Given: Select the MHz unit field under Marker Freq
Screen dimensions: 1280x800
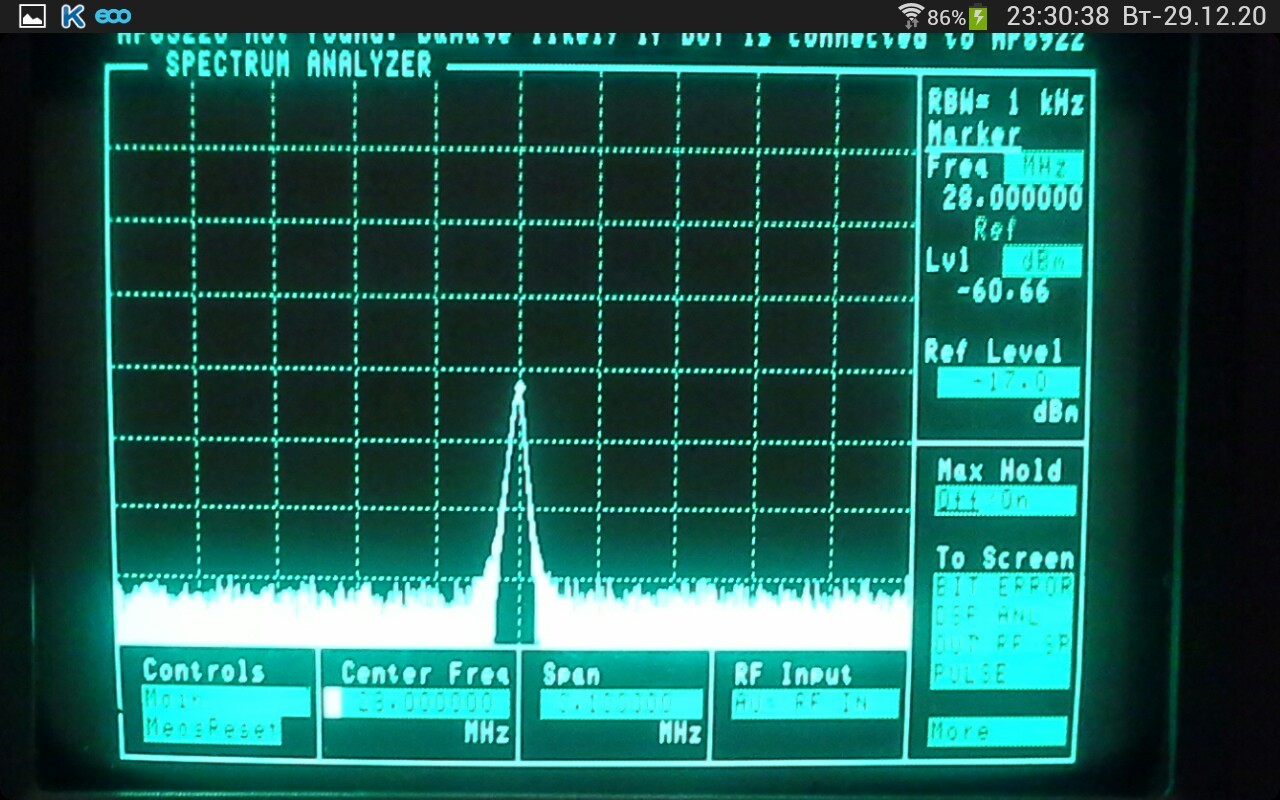Looking at the screenshot, I should coord(1042,167).
